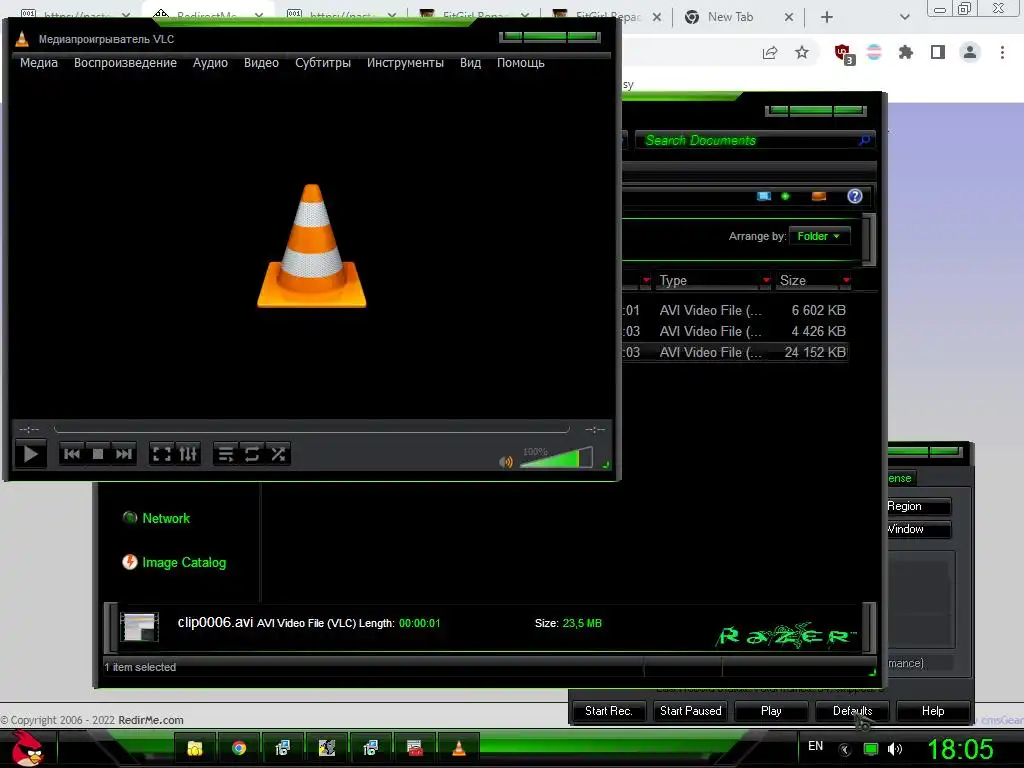This screenshot has width=1024, height=768.
Task: Select the Region option in recorder
Action: pyautogui.click(x=918, y=506)
